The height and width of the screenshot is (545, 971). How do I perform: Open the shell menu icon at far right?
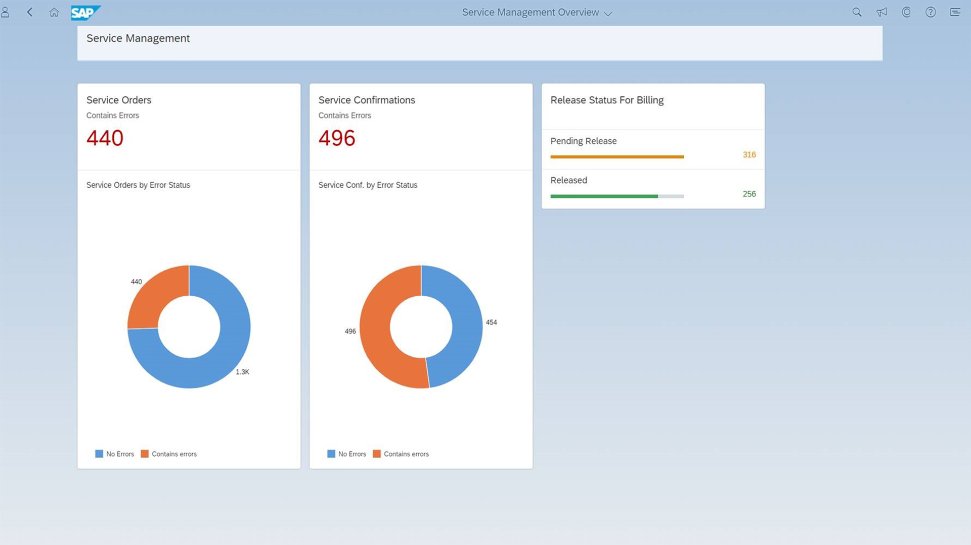point(955,12)
